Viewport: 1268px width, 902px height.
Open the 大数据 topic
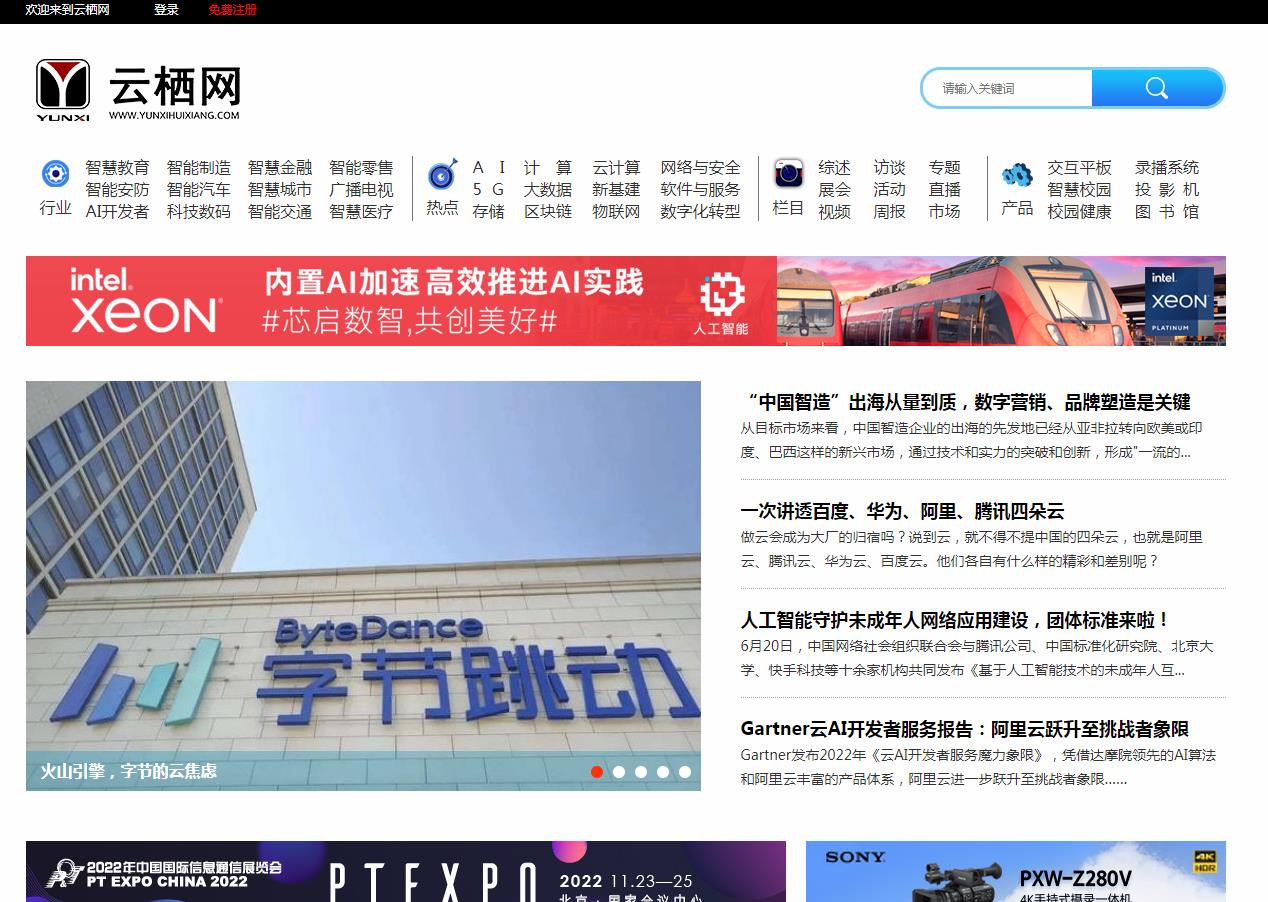(548, 190)
